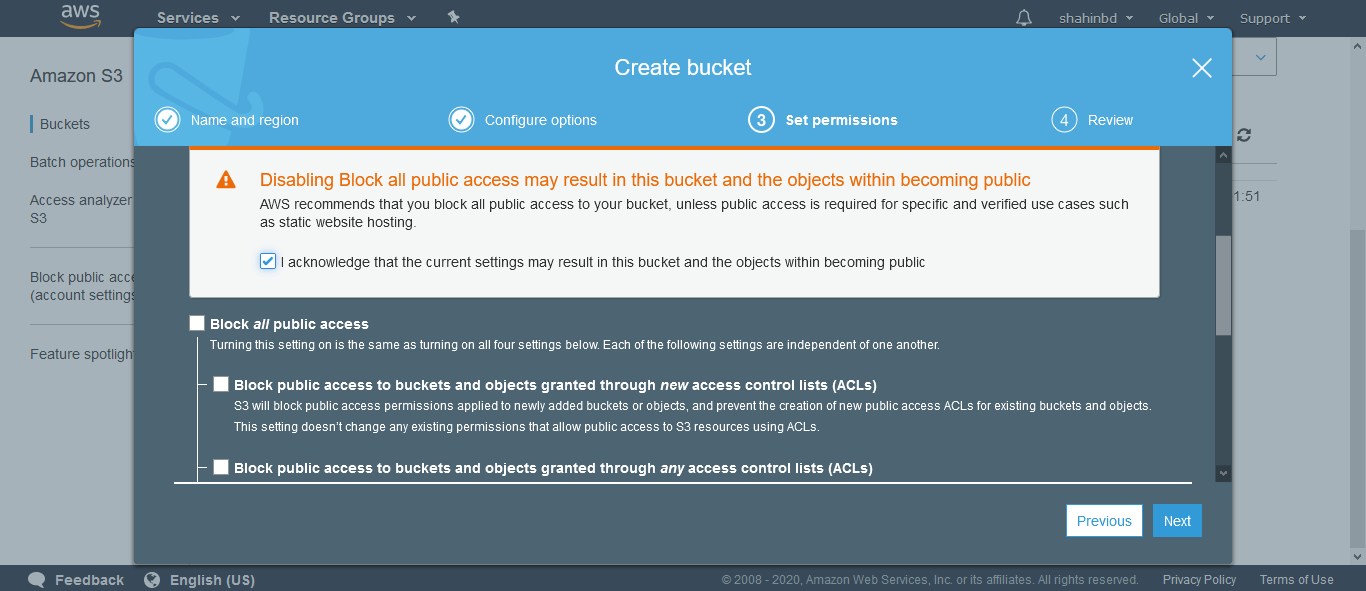Image resolution: width=1366 pixels, height=591 pixels.
Task: Click the dialog scrollbar down arrow
Action: 1223,472
